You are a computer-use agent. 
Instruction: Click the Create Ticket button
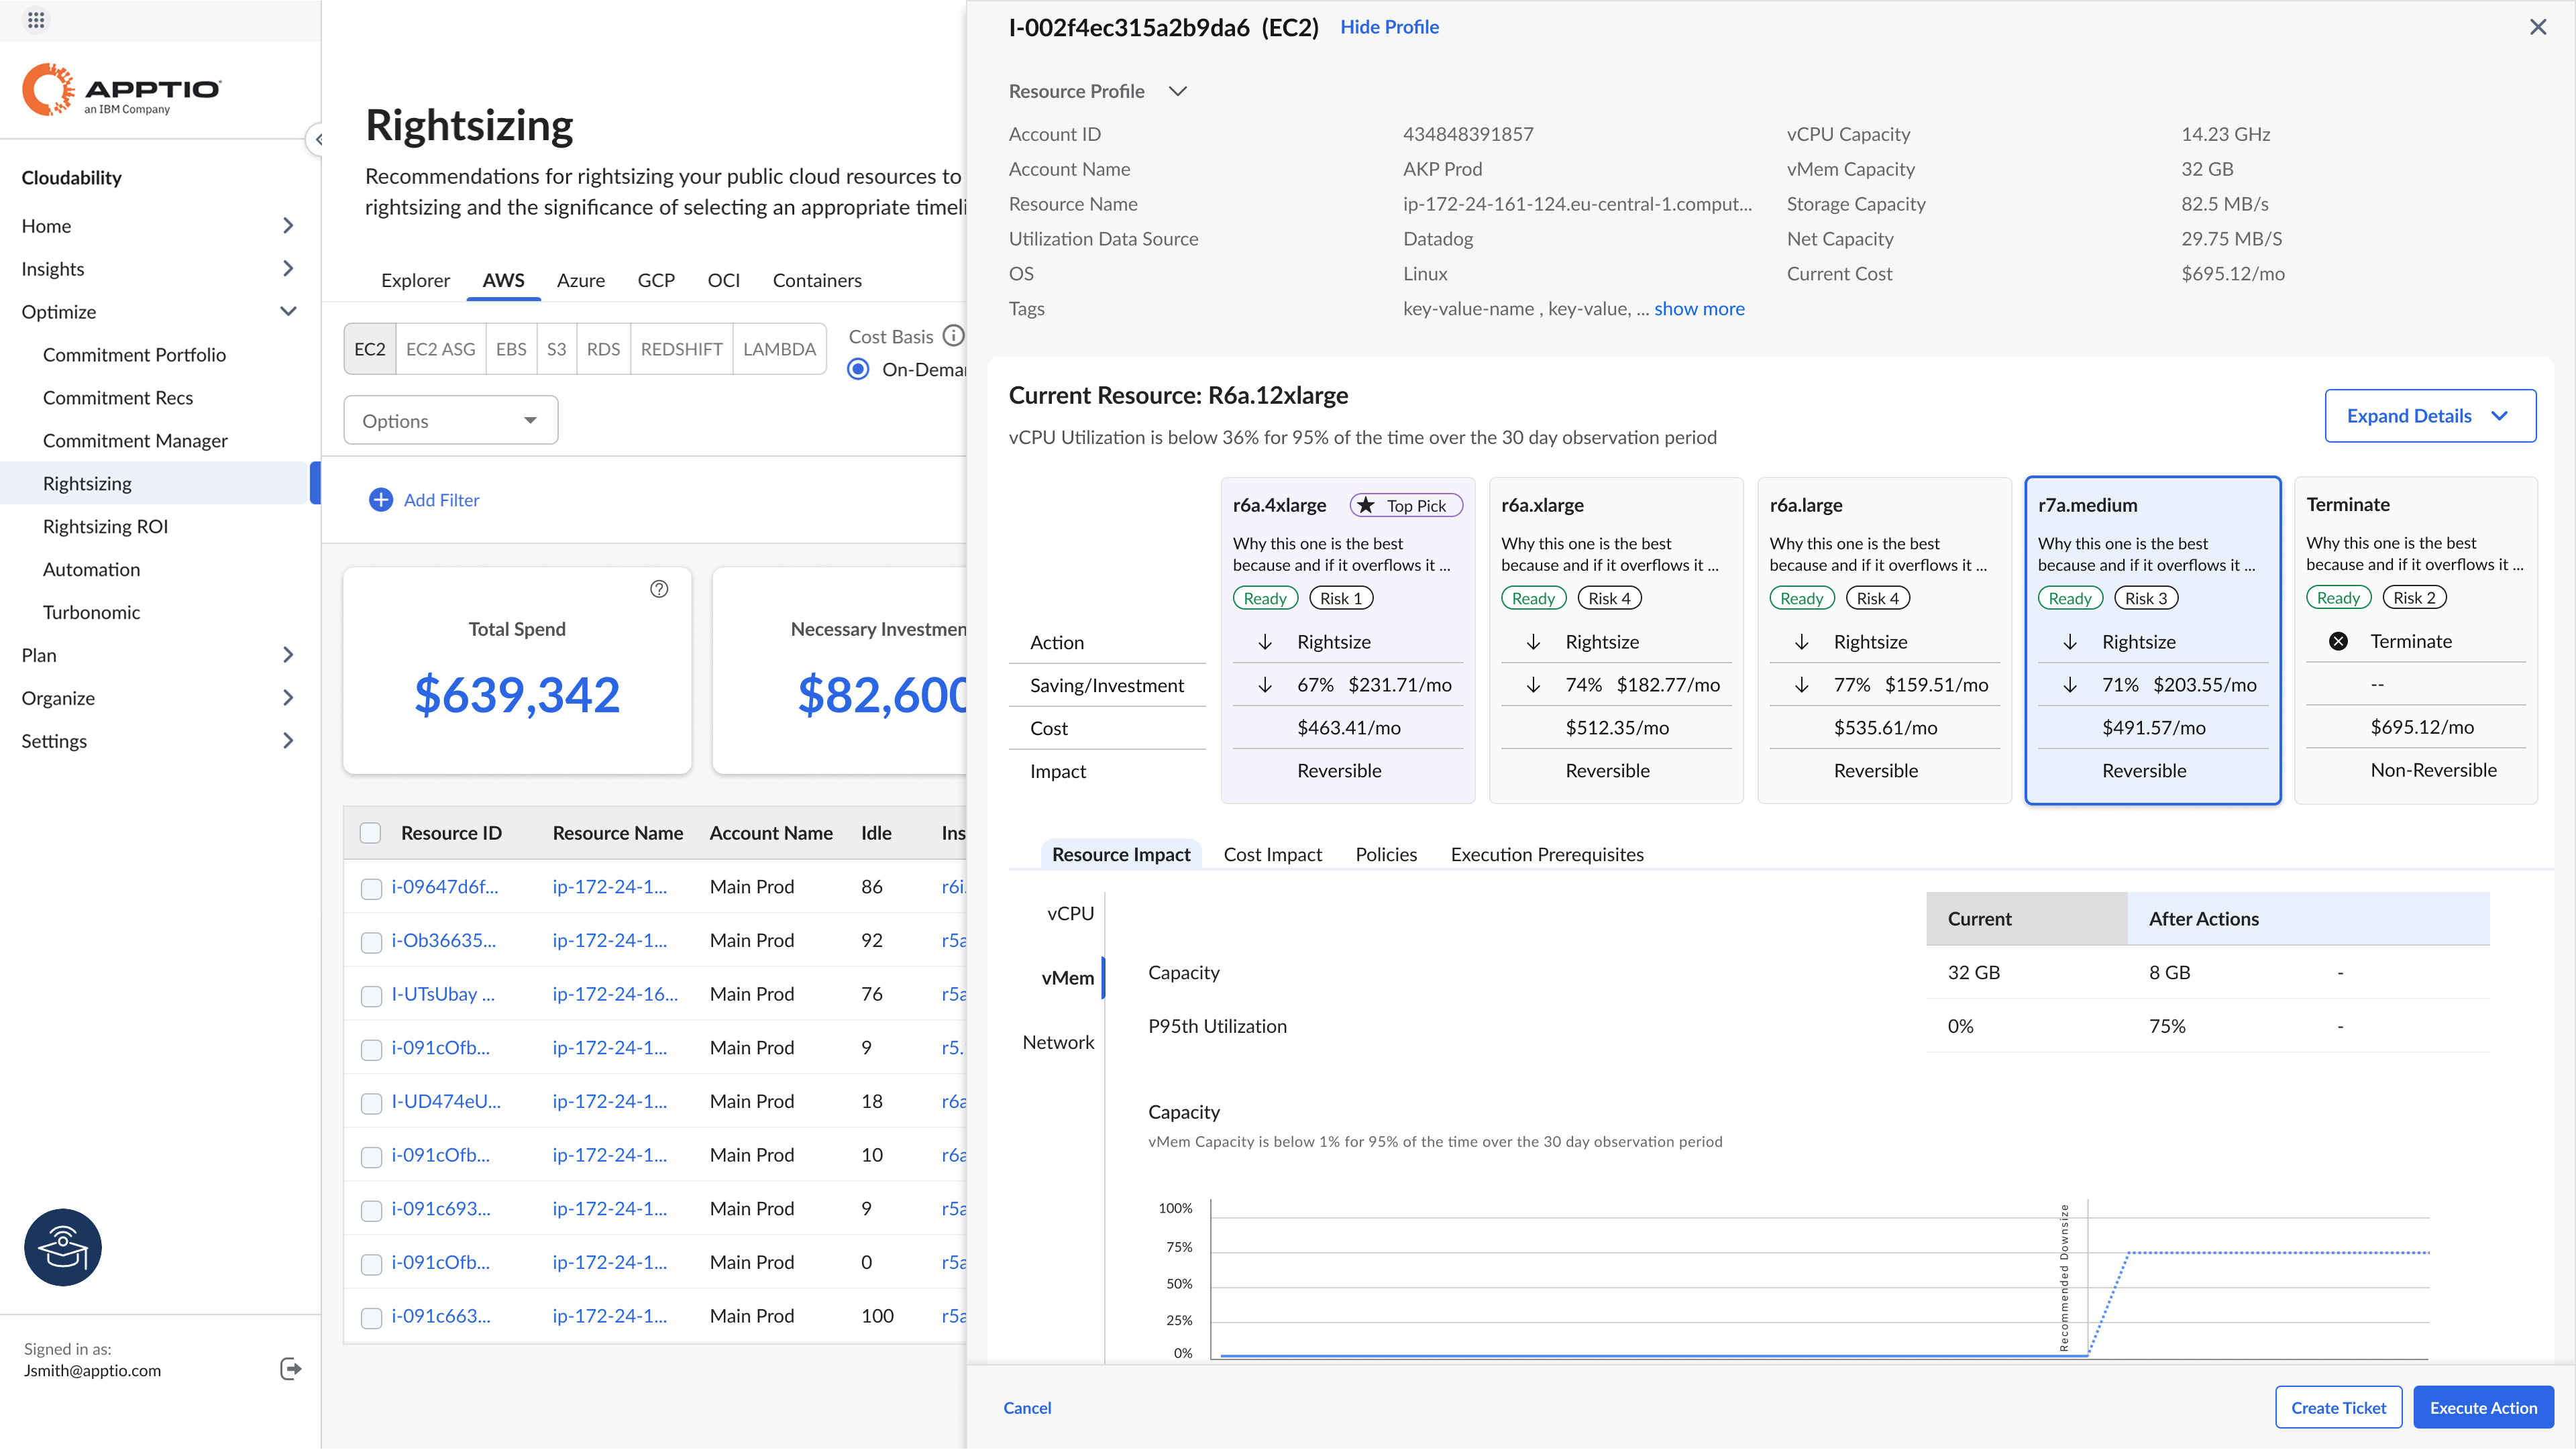tap(2338, 1407)
